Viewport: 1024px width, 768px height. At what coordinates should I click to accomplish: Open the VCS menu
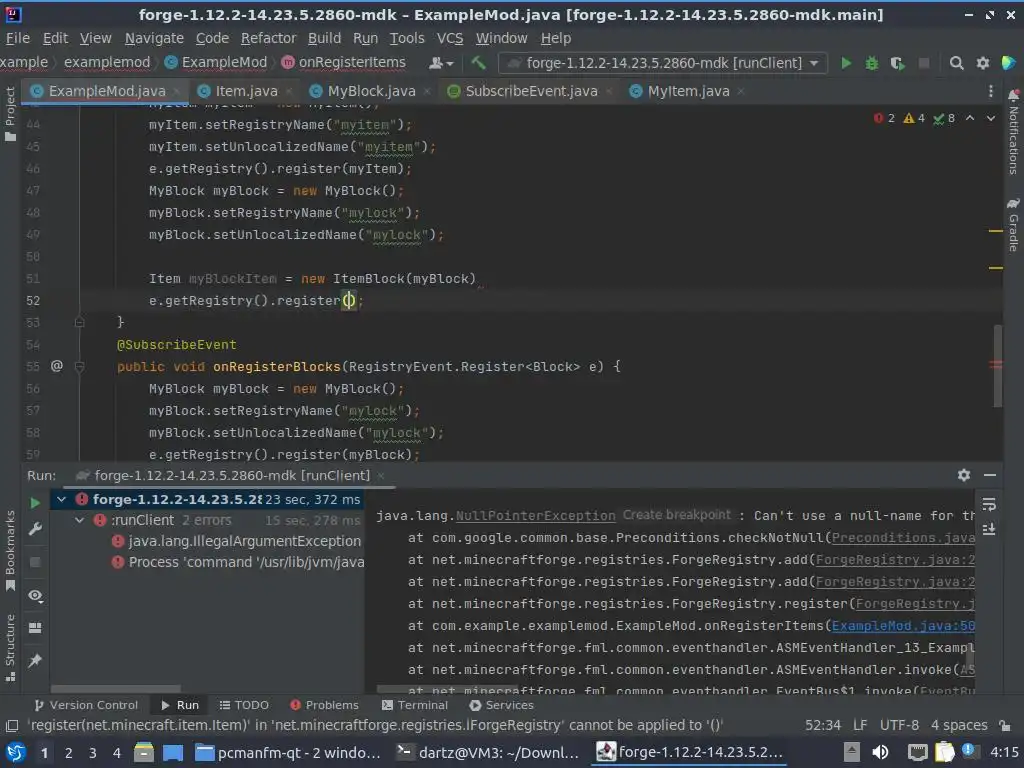pos(450,38)
